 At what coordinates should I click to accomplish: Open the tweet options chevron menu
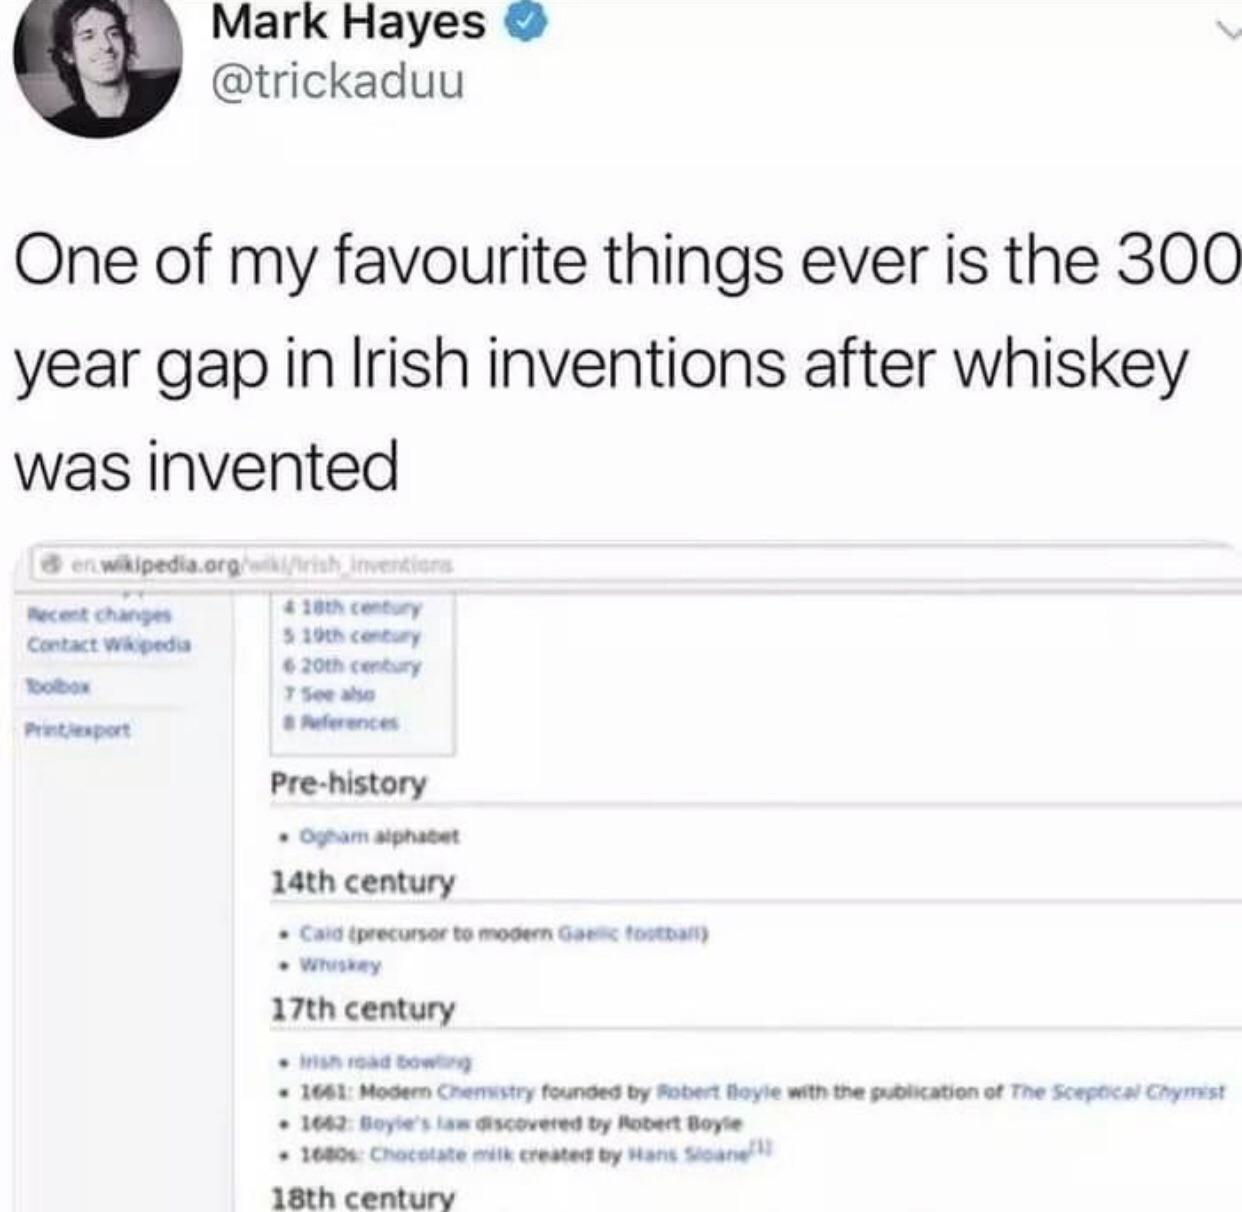tap(1226, 28)
